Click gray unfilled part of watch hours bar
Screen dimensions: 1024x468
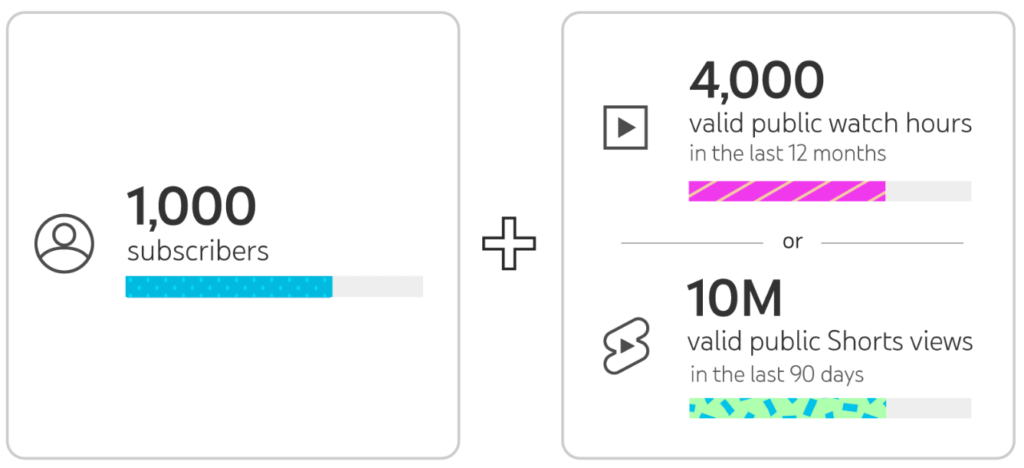[929, 191]
